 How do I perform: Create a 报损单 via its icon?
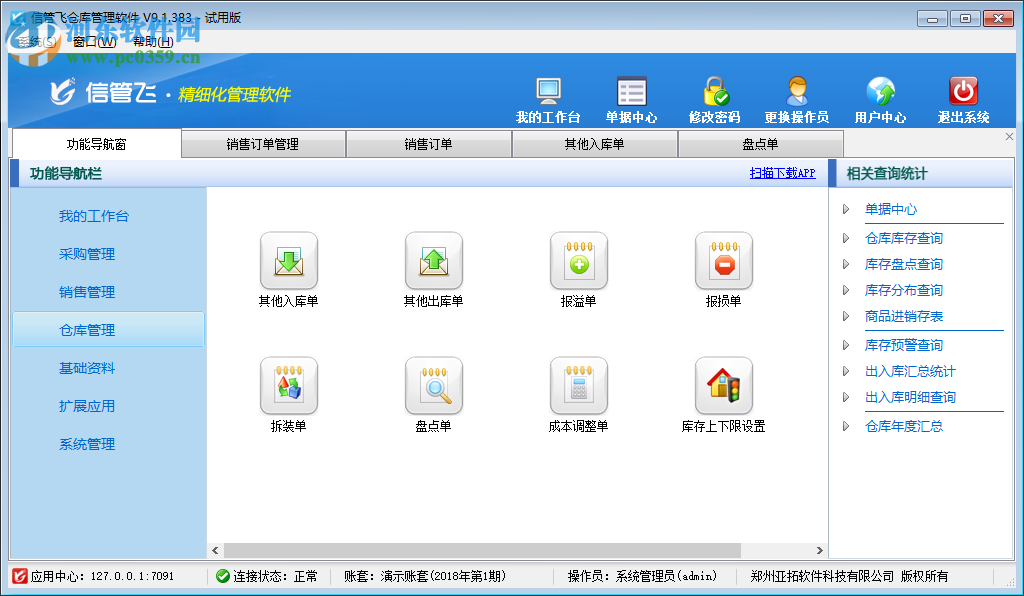[x=723, y=260]
